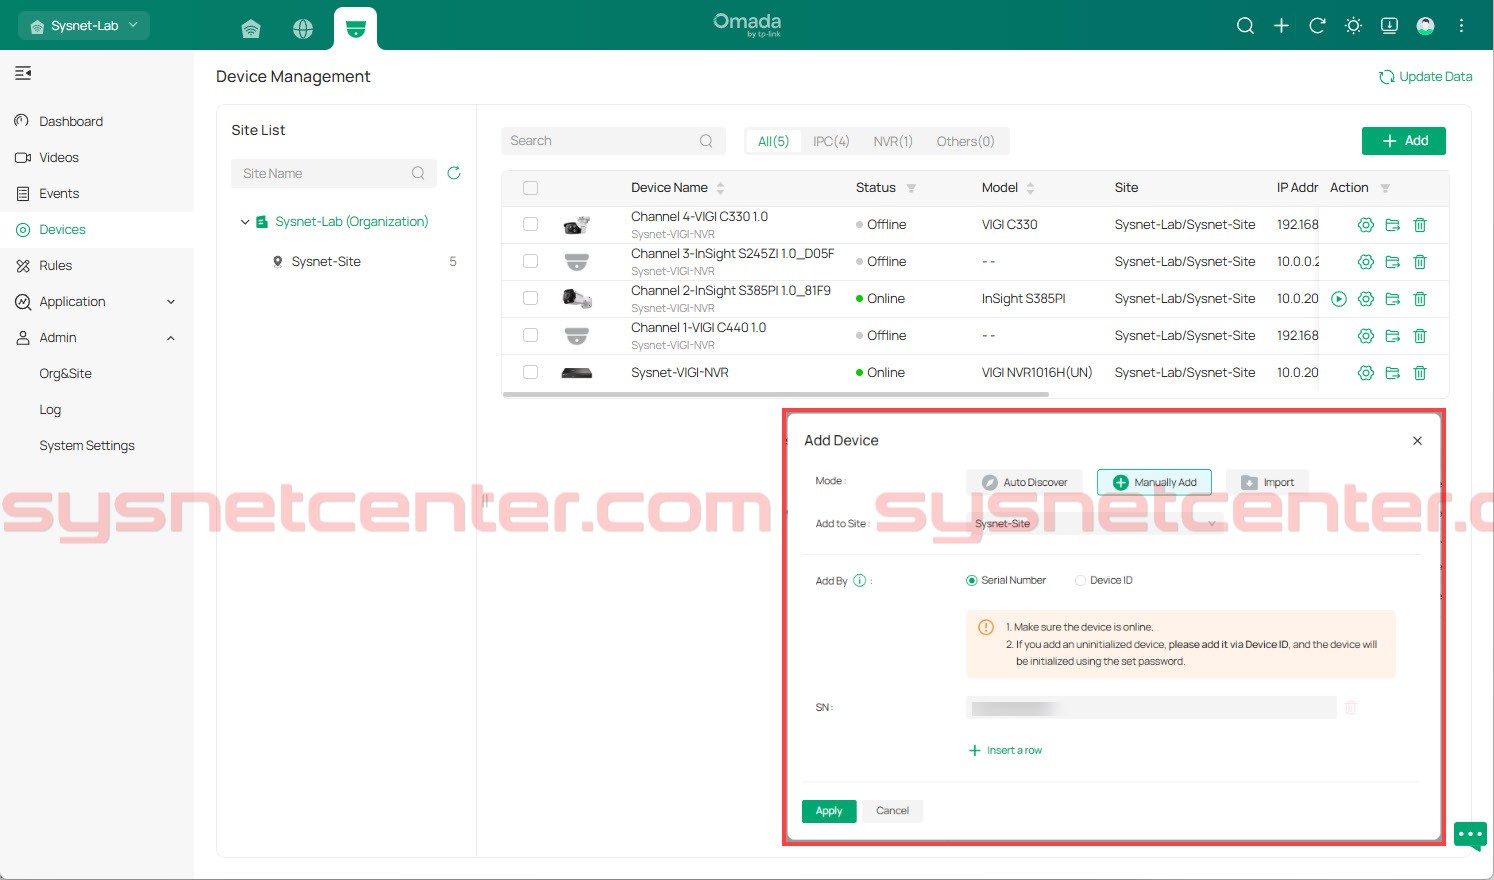Select the Device ID radio option
The width and height of the screenshot is (1494, 880).
click(1081, 580)
